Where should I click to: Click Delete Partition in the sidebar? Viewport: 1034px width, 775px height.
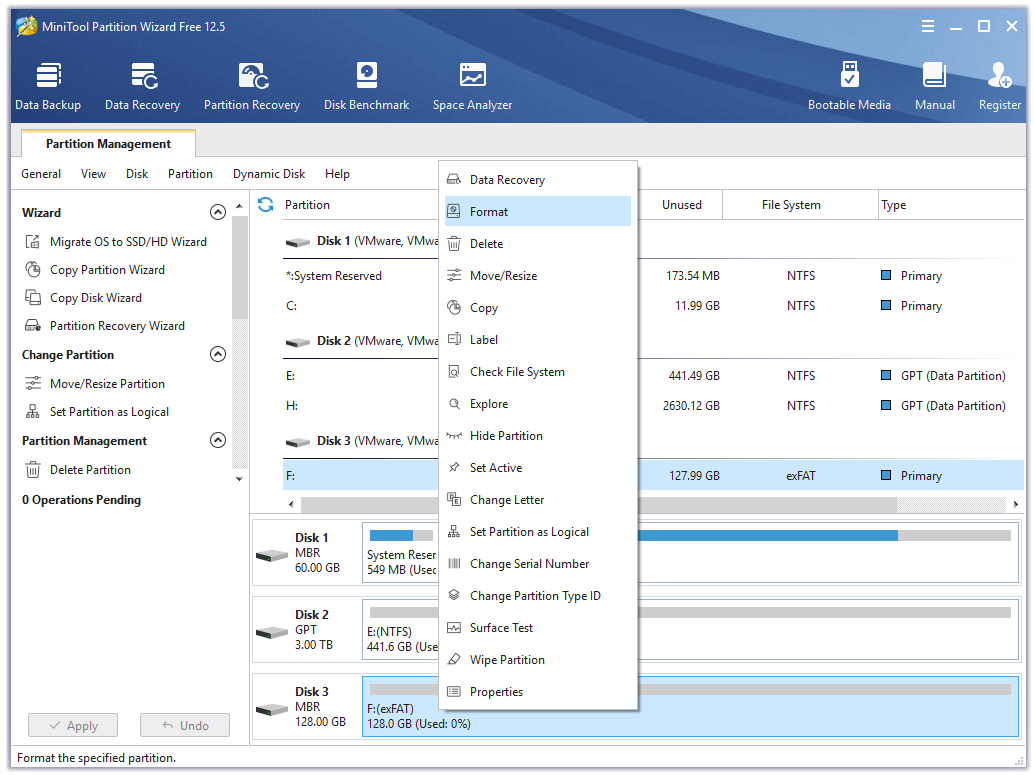[x=78, y=470]
